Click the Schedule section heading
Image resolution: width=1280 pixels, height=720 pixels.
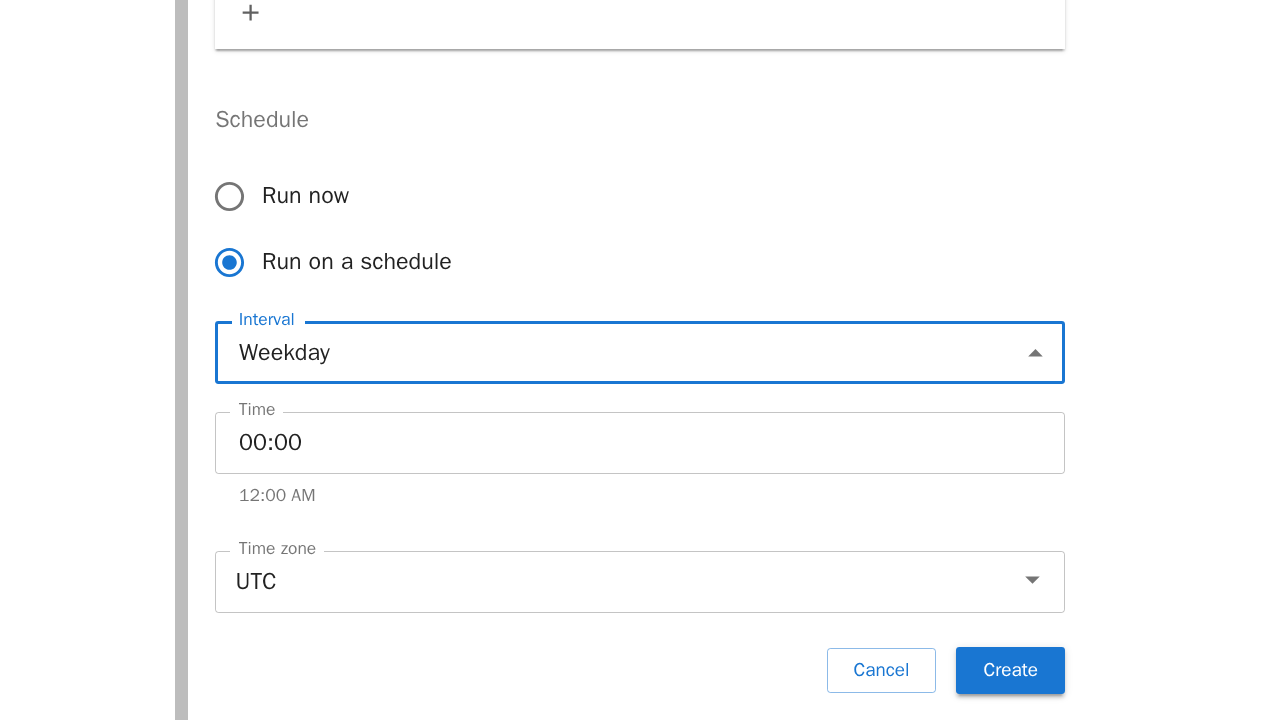[x=262, y=120]
